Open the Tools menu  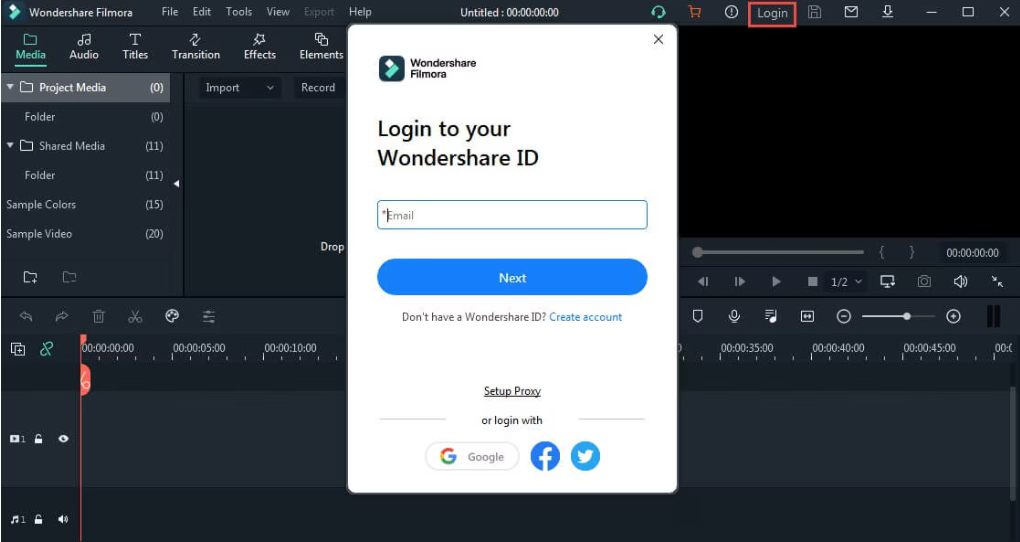click(239, 12)
